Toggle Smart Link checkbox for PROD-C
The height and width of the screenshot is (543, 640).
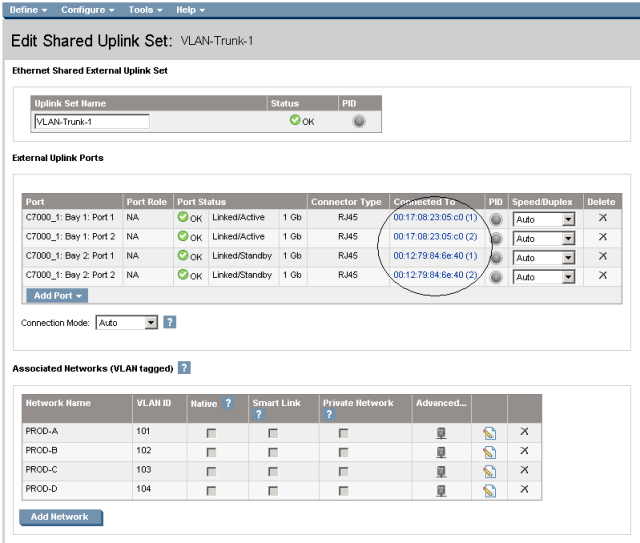point(272,471)
